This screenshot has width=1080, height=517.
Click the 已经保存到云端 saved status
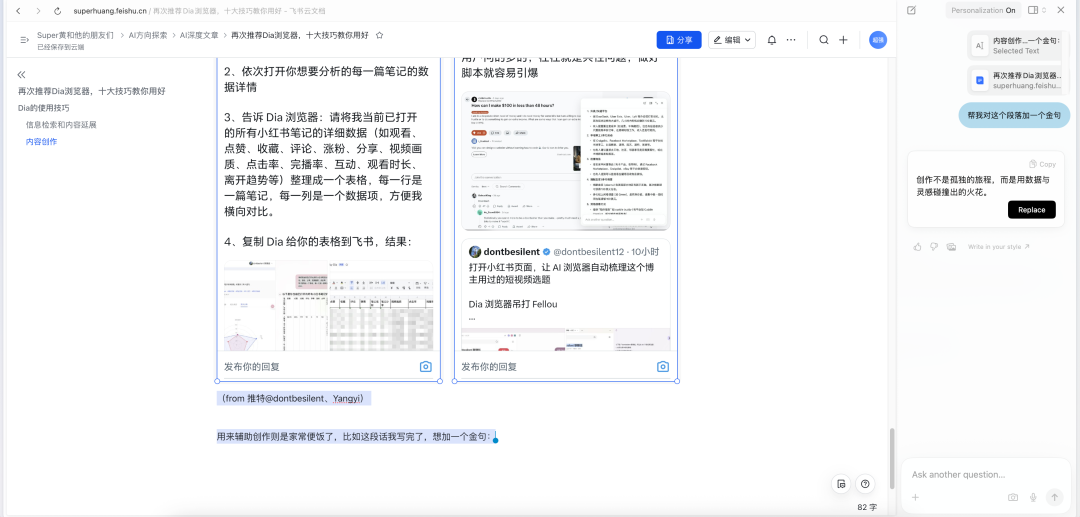(x=61, y=47)
